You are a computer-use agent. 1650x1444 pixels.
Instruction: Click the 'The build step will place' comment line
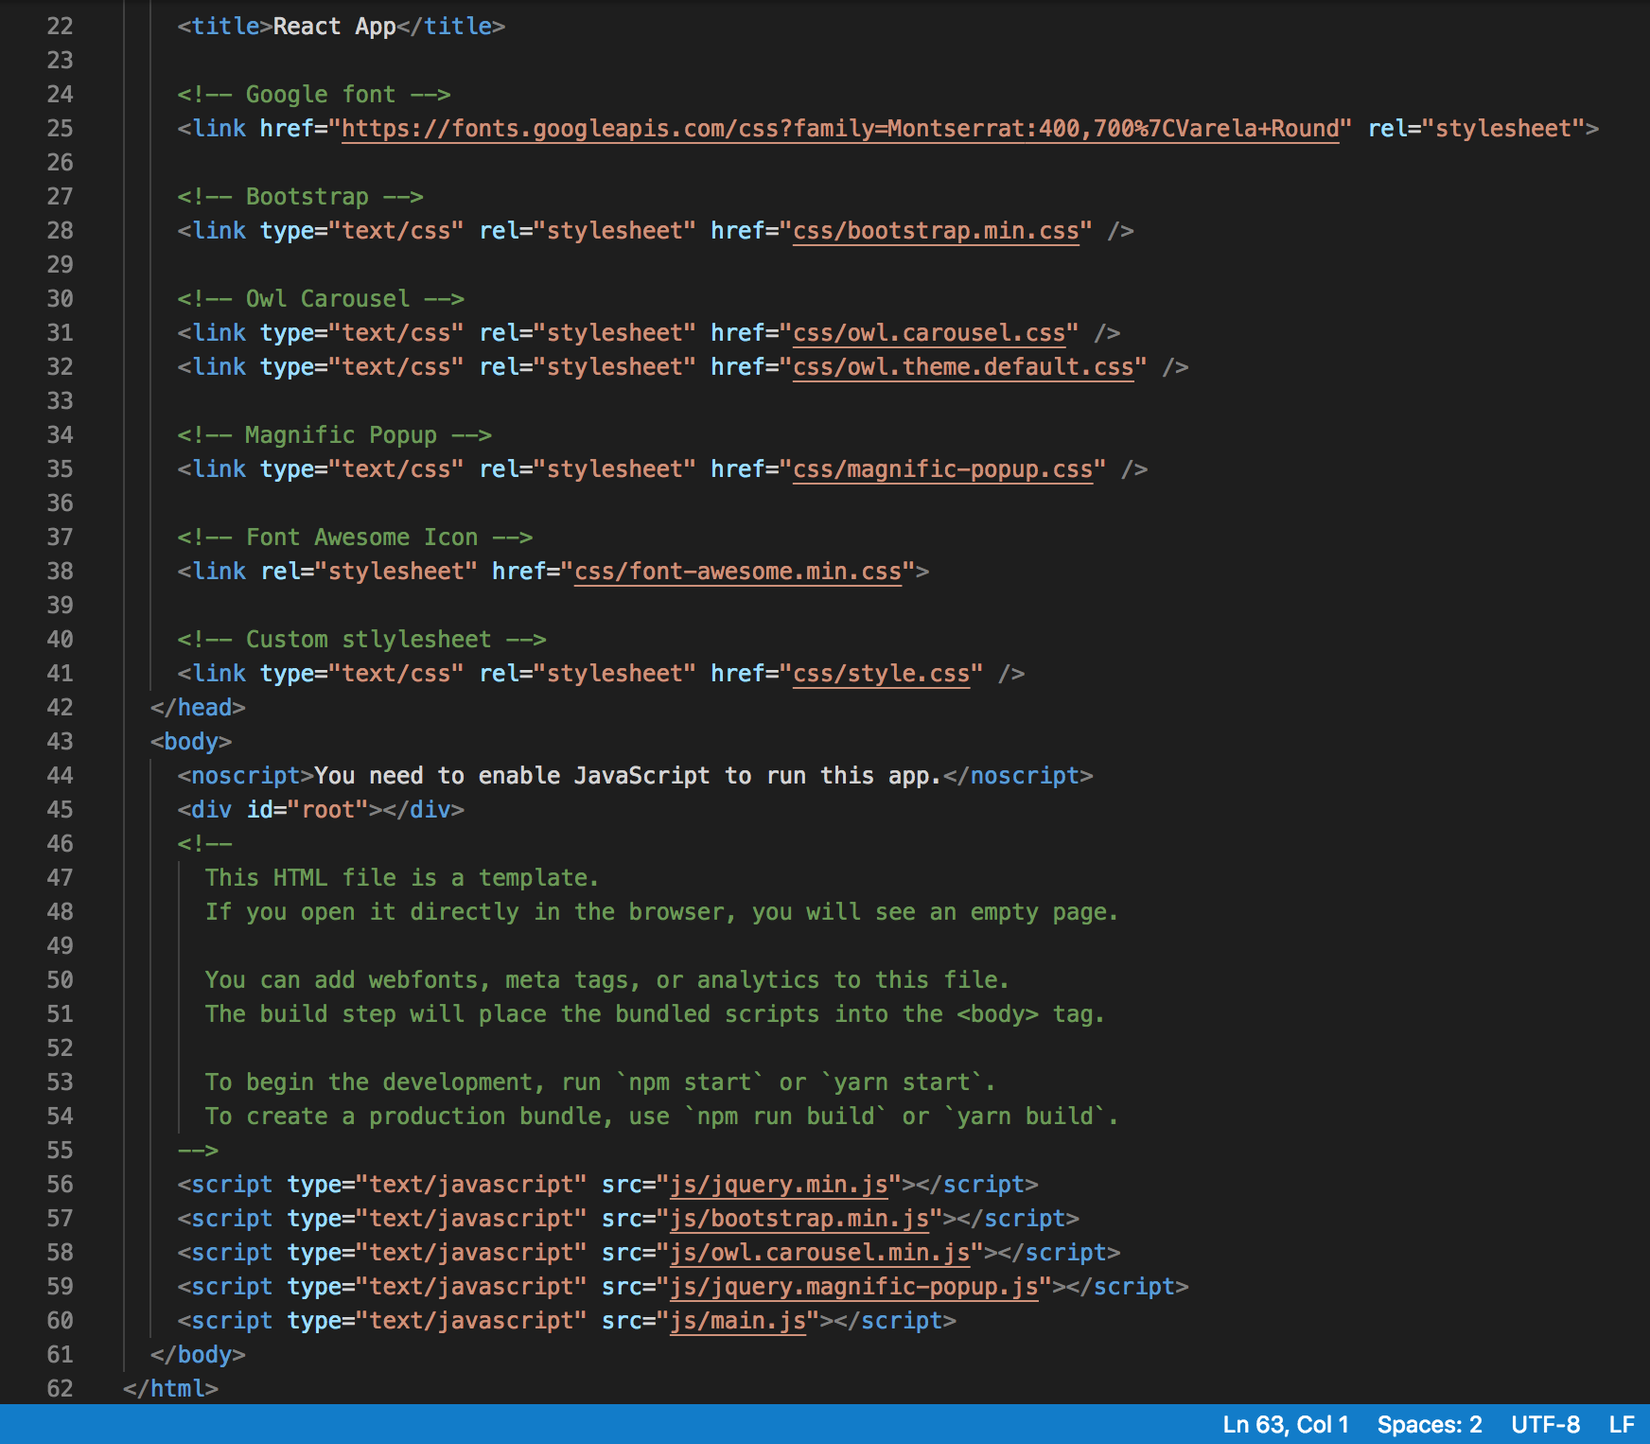pyautogui.click(x=655, y=1014)
